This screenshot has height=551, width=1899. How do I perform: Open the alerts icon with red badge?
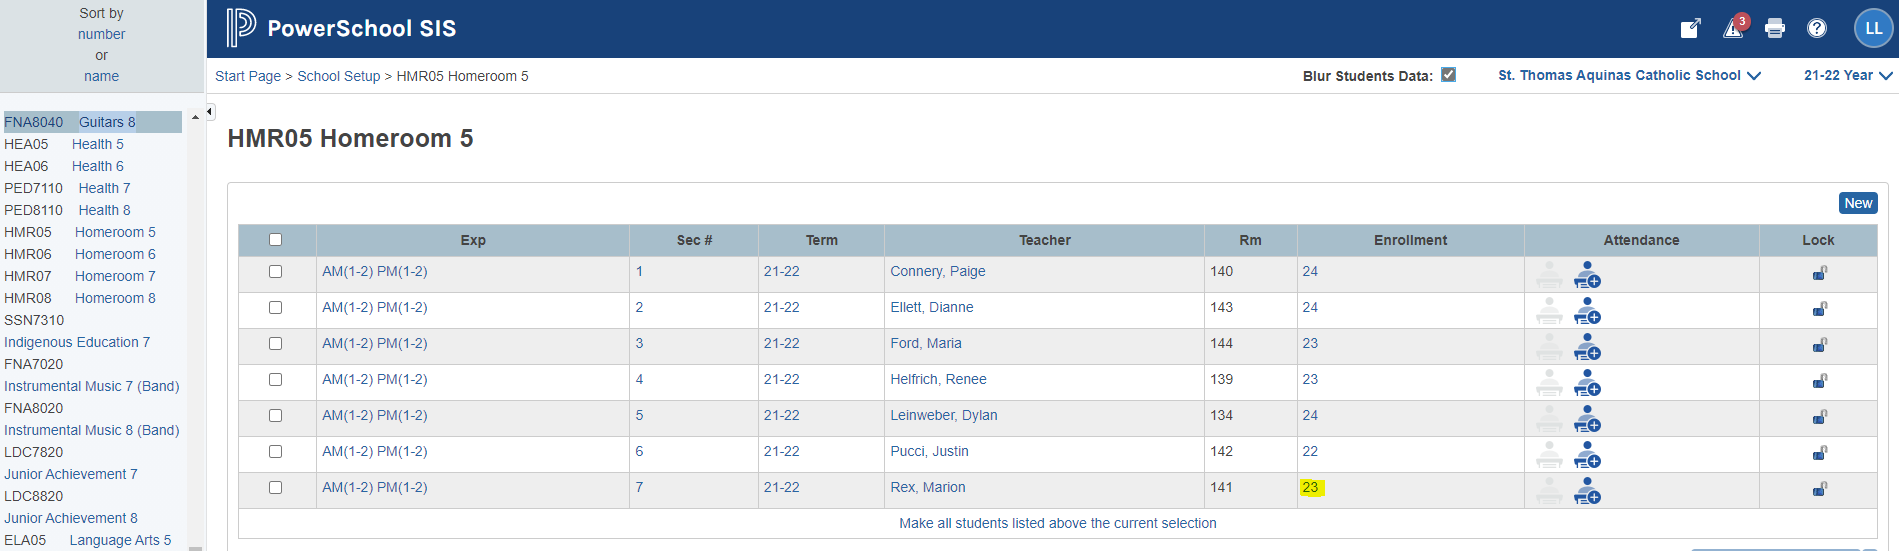(1735, 27)
